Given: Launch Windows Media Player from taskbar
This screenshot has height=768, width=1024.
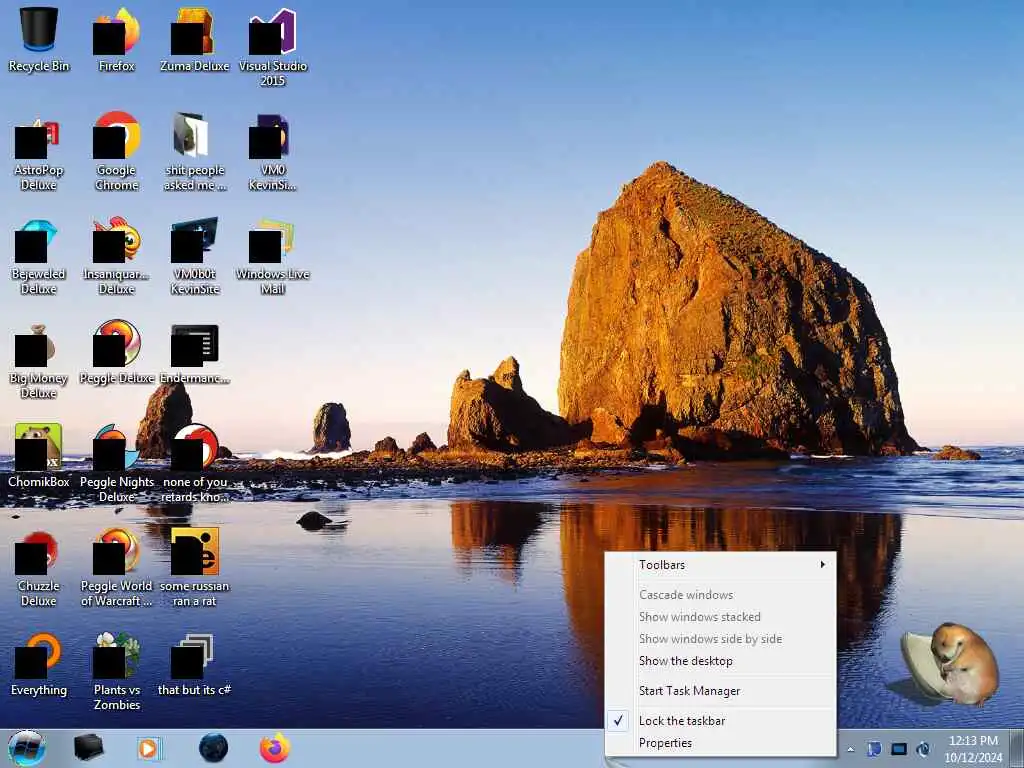Looking at the screenshot, I should pos(150,748).
